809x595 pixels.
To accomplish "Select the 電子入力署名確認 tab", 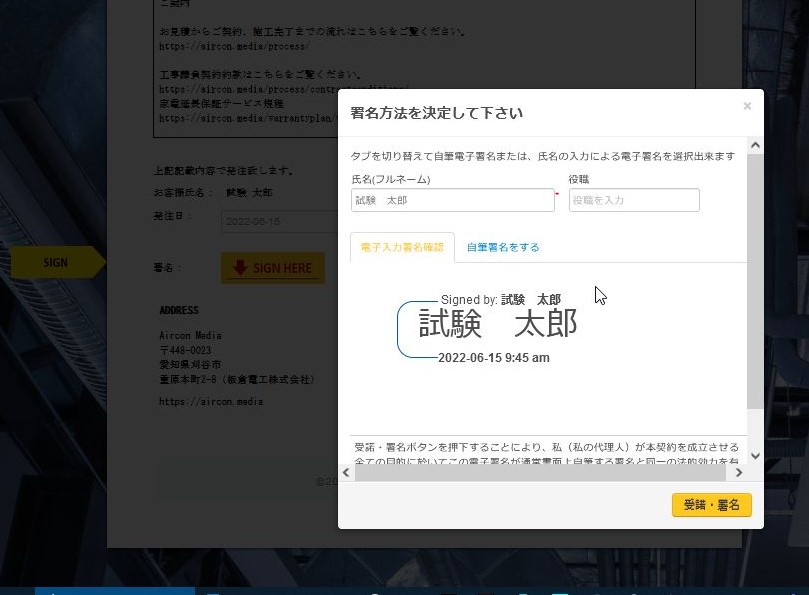I will pyautogui.click(x=402, y=247).
